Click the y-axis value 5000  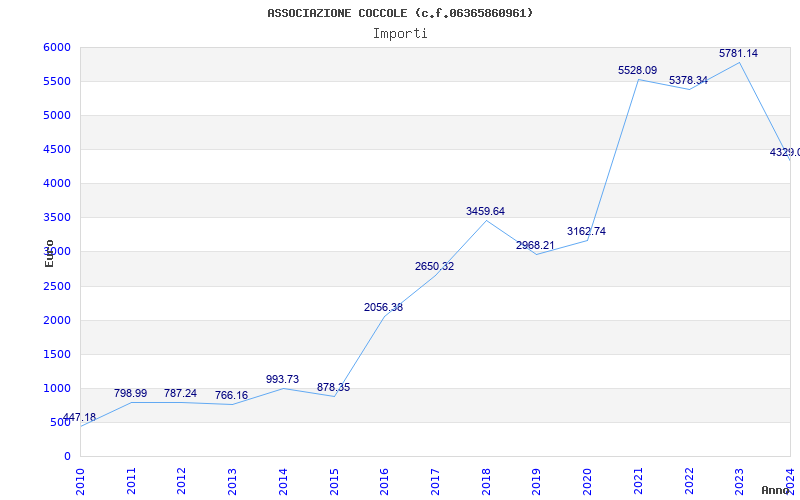pos(57,115)
